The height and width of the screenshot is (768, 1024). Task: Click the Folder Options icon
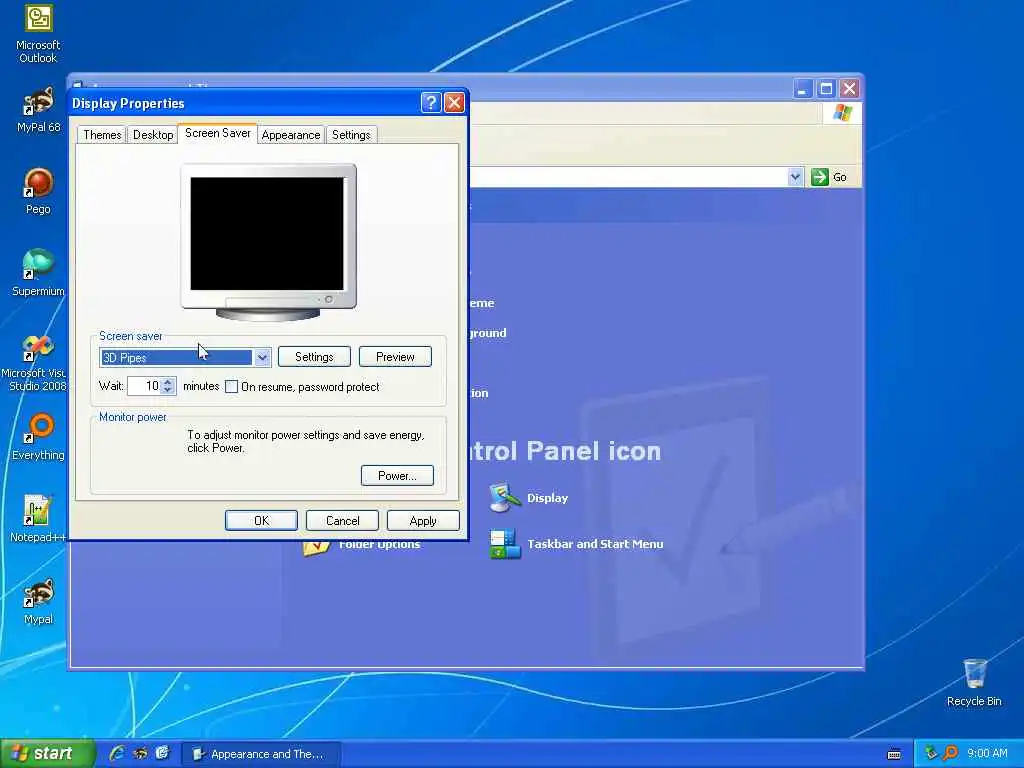pos(316,547)
